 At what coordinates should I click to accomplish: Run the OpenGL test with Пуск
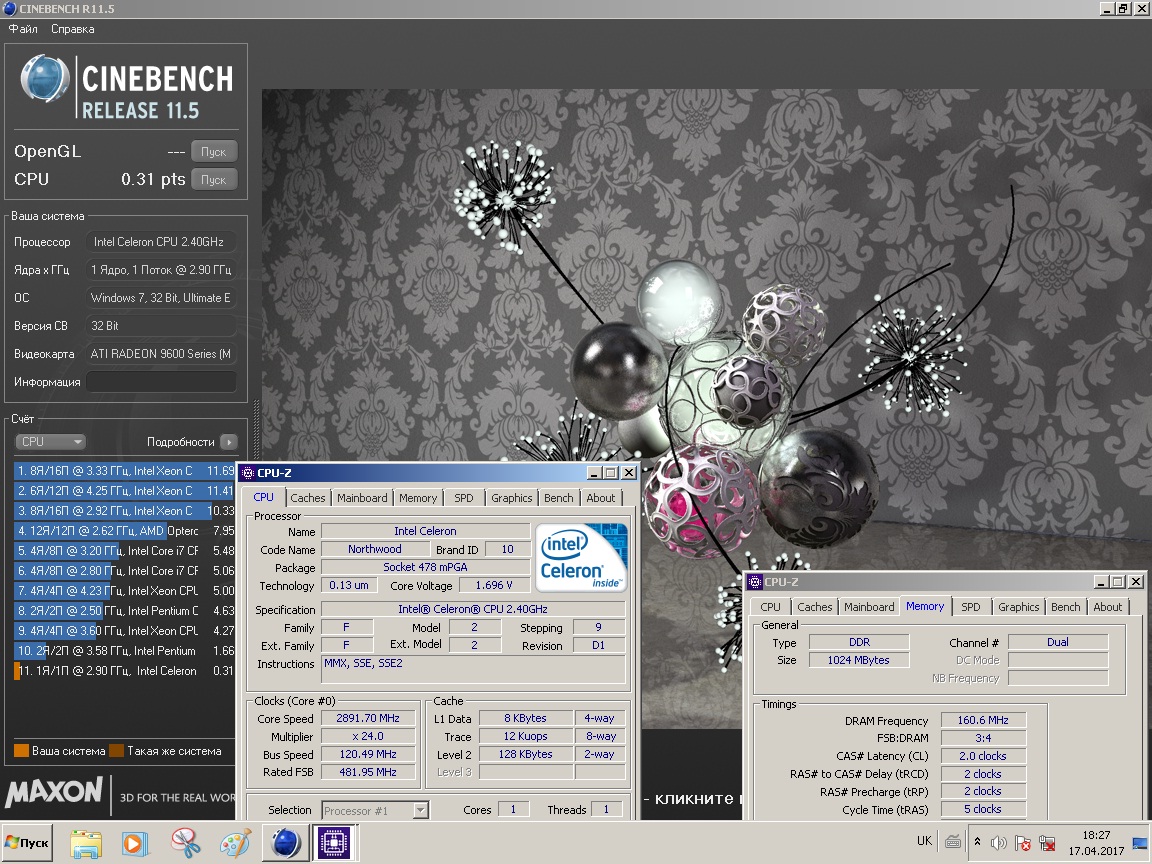click(x=214, y=151)
